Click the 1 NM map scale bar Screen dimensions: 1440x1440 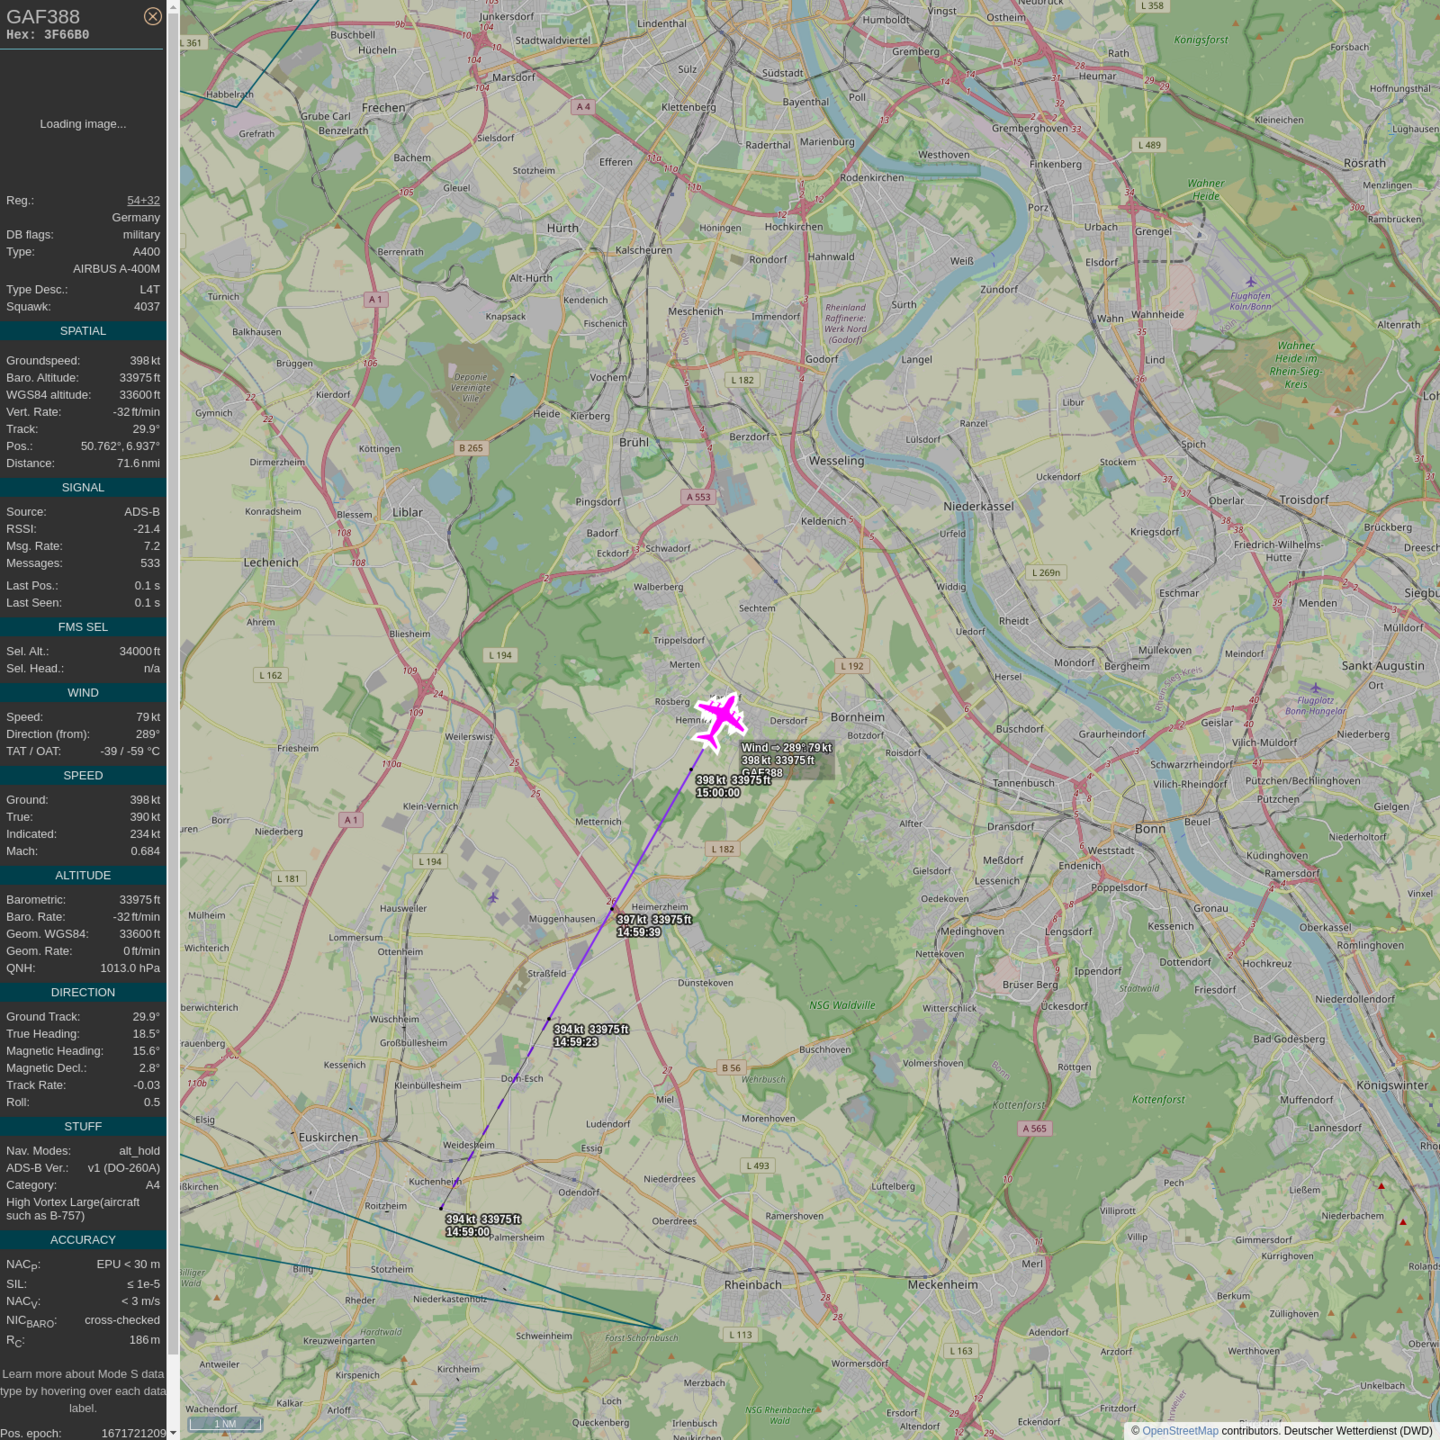(225, 1424)
